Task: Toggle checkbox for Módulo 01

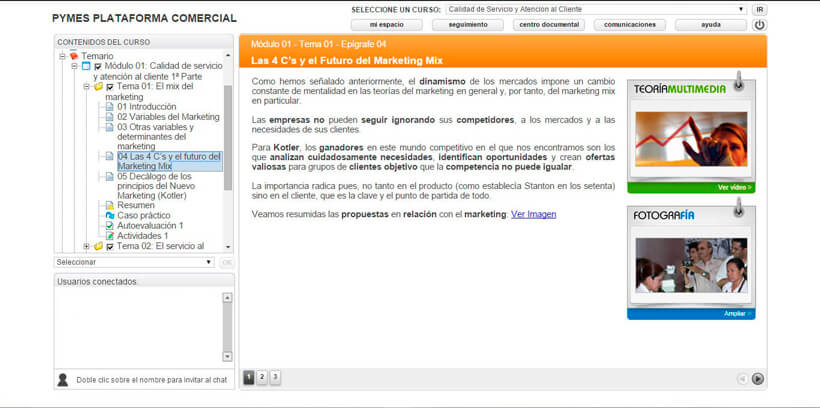Action: coord(98,66)
